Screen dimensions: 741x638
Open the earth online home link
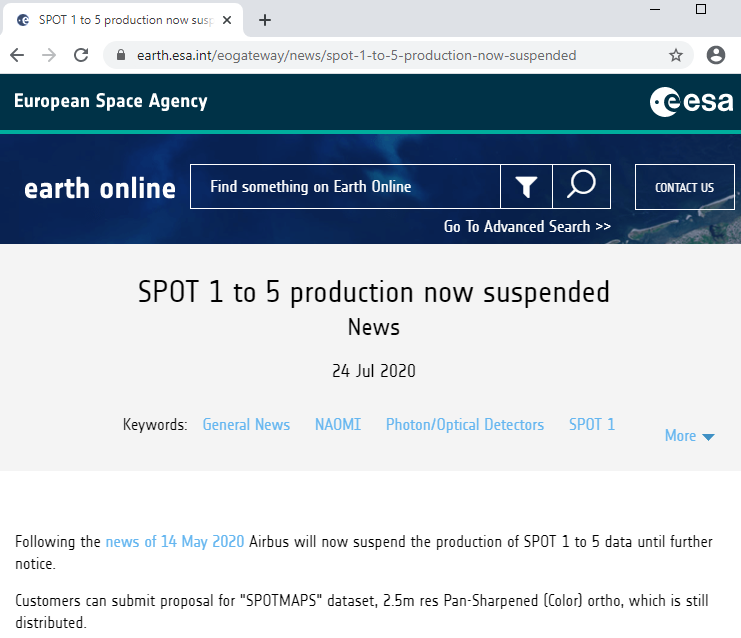click(x=100, y=188)
